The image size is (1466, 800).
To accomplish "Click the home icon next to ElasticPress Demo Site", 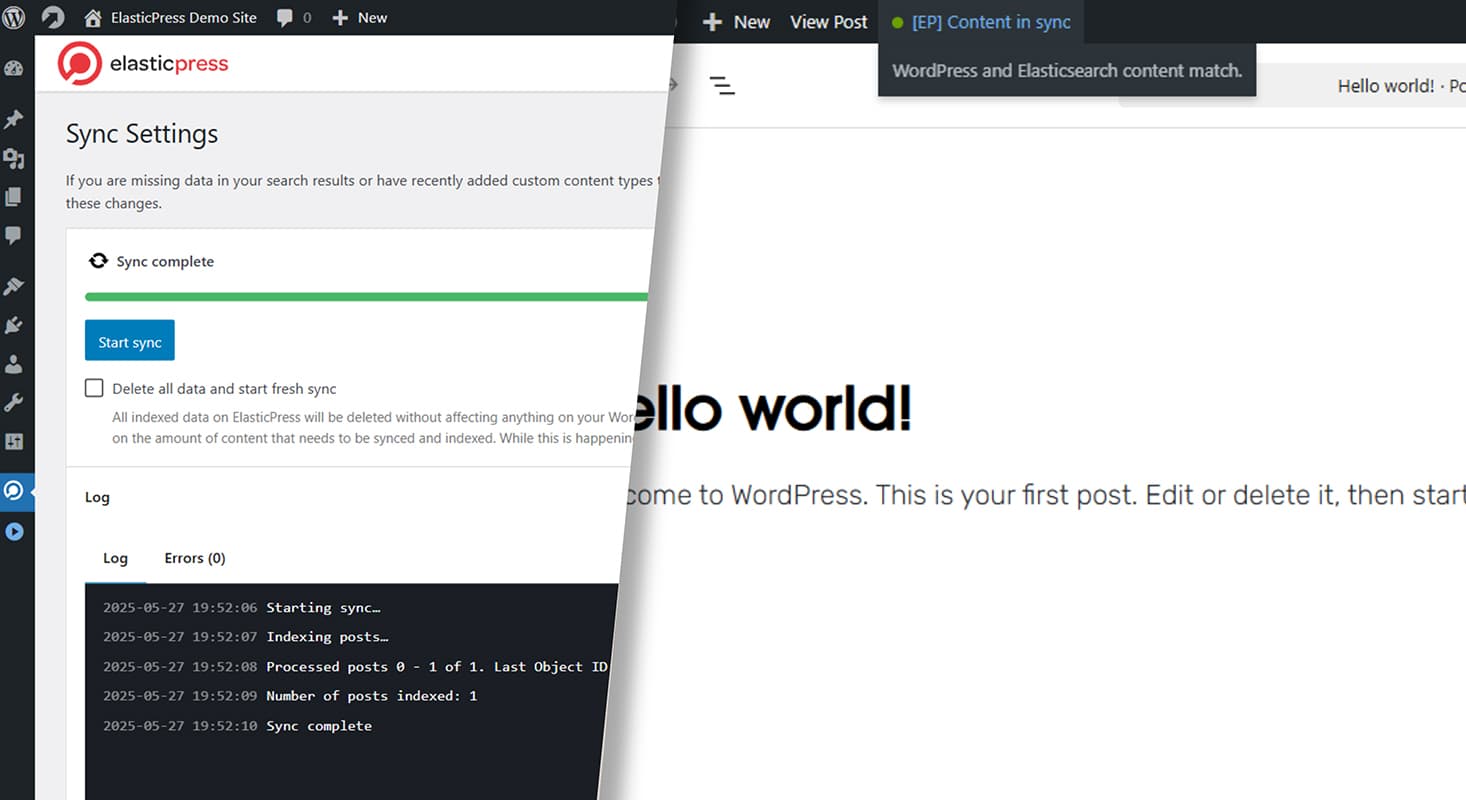I will pos(93,17).
